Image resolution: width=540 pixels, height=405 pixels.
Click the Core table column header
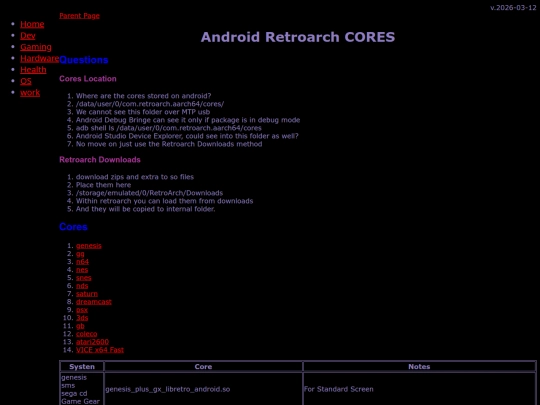pyautogui.click(x=203, y=366)
